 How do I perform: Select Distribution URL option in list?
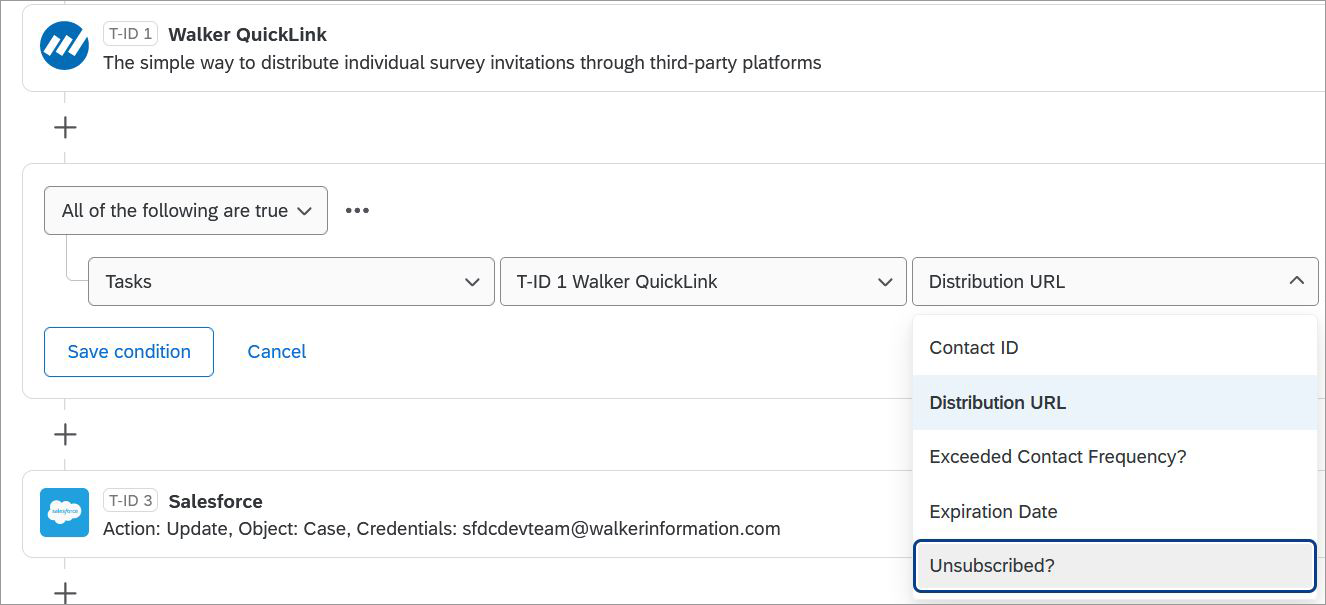[1115, 403]
